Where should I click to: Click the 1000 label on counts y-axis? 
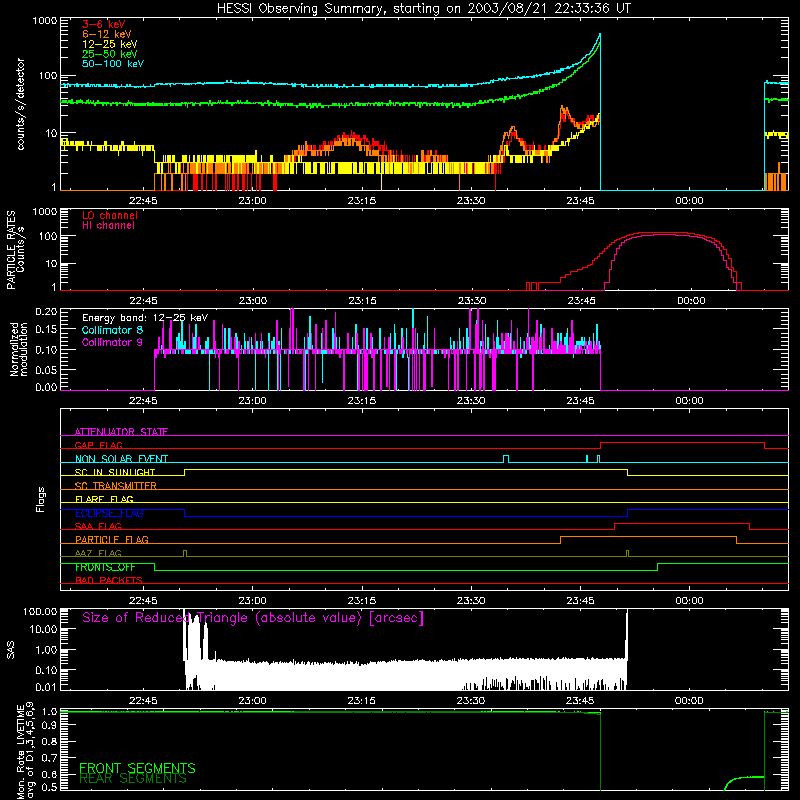(45, 21)
